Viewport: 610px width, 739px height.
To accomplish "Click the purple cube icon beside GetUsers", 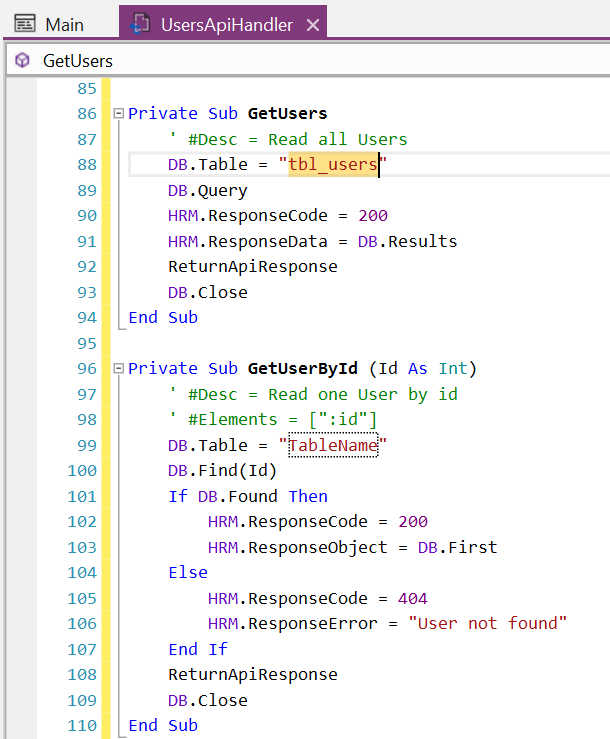I will pos(22,60).
